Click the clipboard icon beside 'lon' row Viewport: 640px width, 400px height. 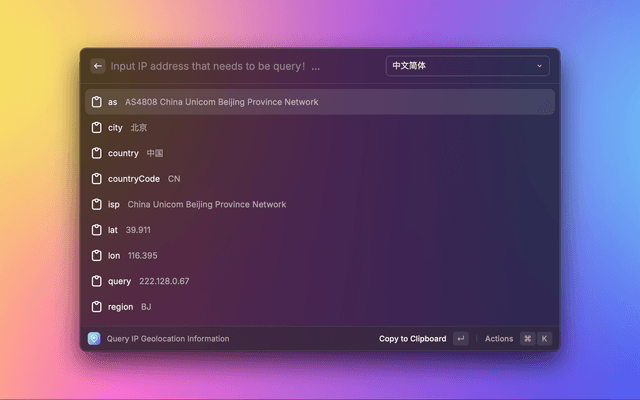point(97,255)
